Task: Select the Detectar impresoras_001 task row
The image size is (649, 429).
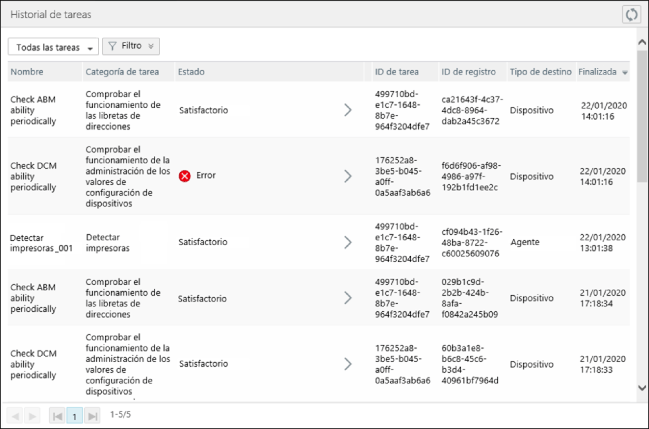Action: click(x=41, y=242)
